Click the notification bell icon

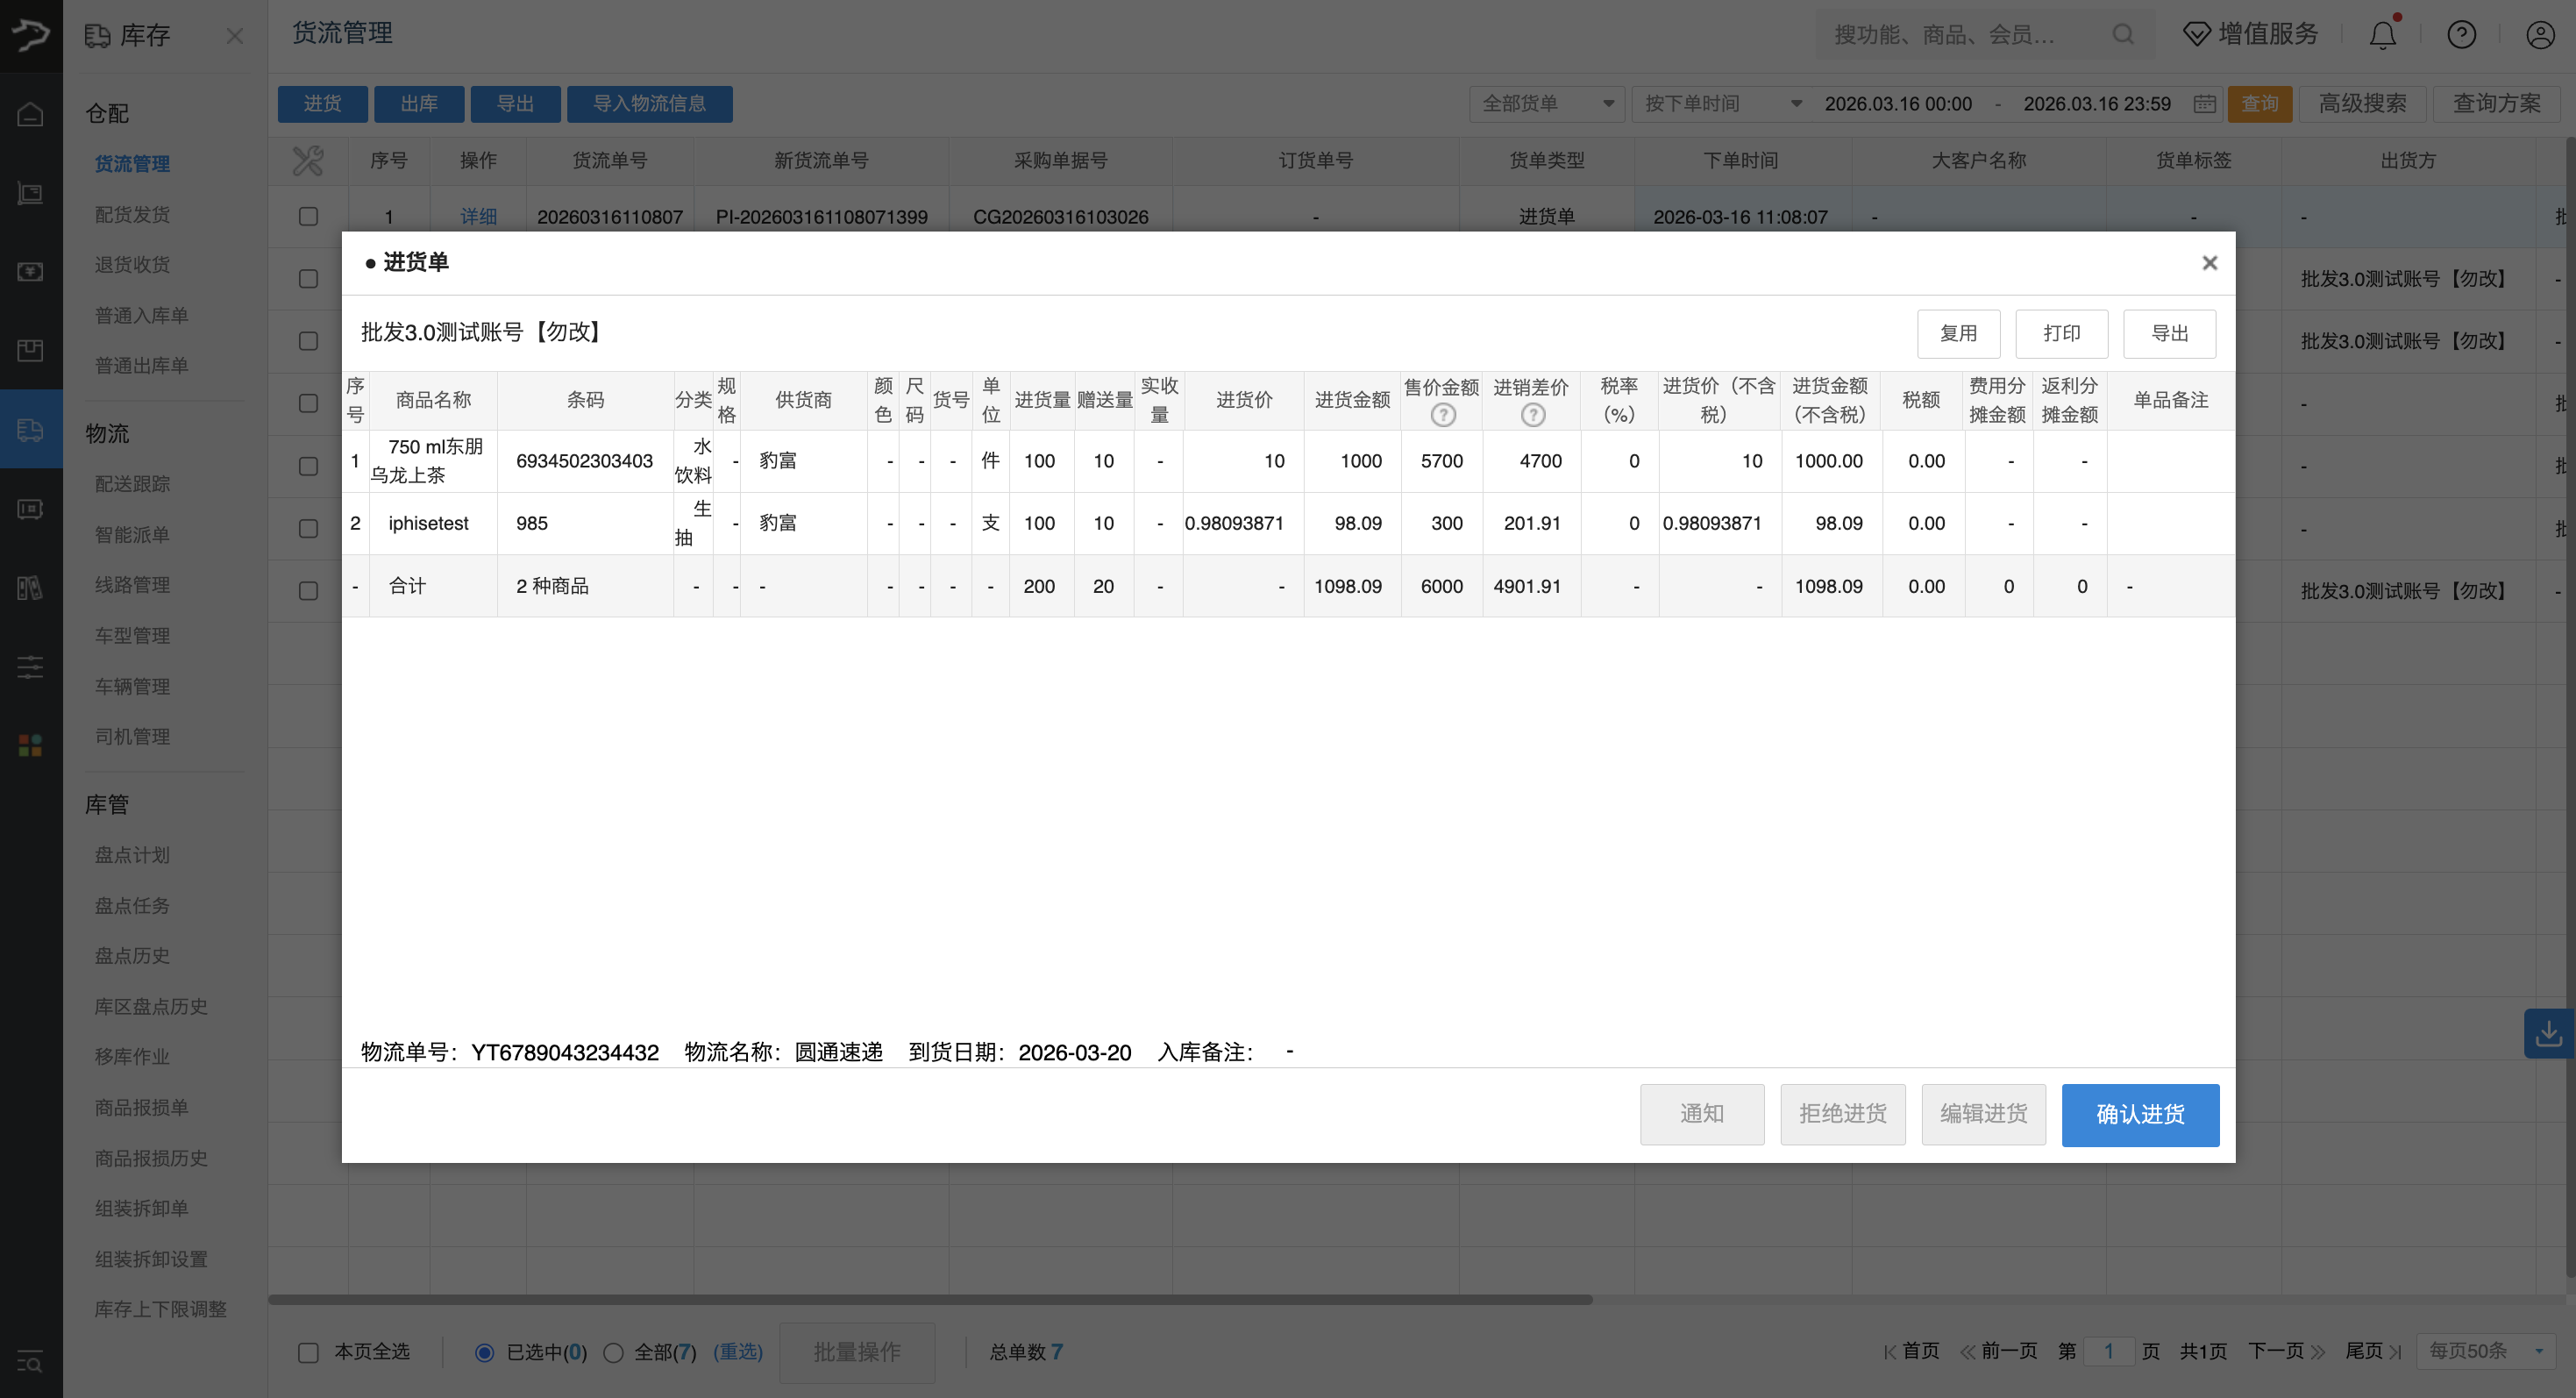point(2382,35)
